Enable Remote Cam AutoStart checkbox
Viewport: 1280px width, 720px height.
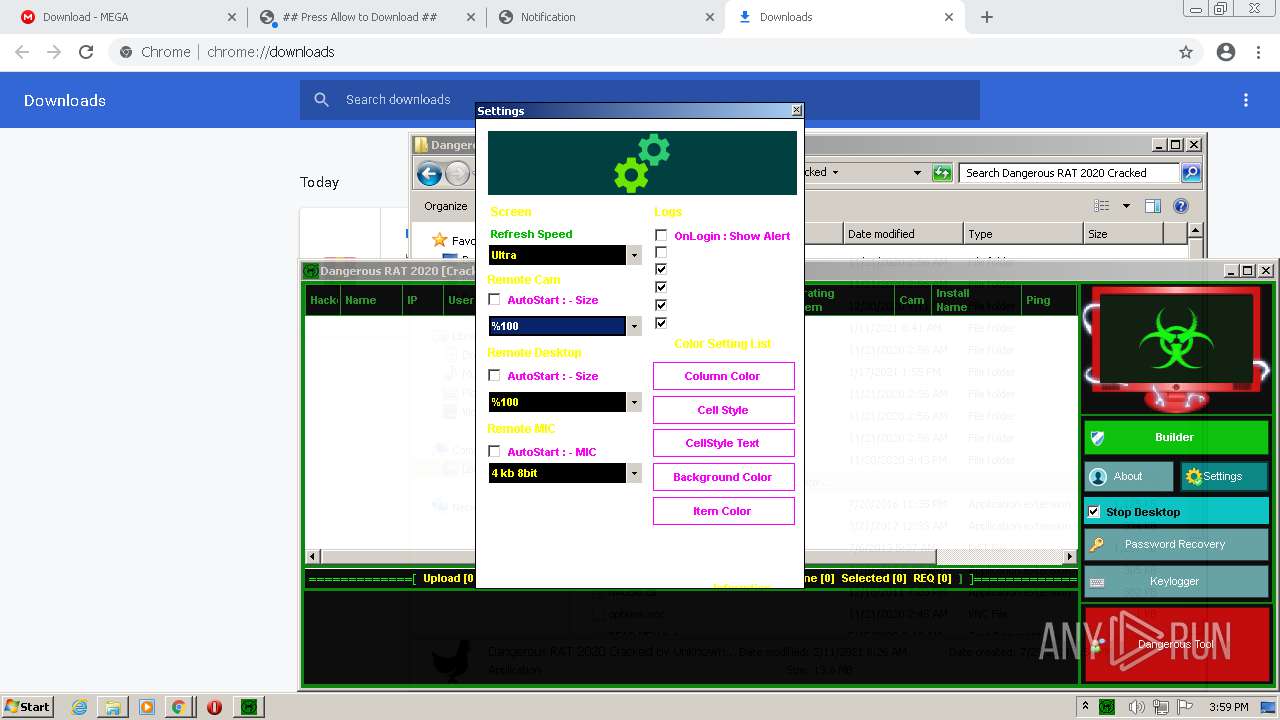click(x=494, y=299)
